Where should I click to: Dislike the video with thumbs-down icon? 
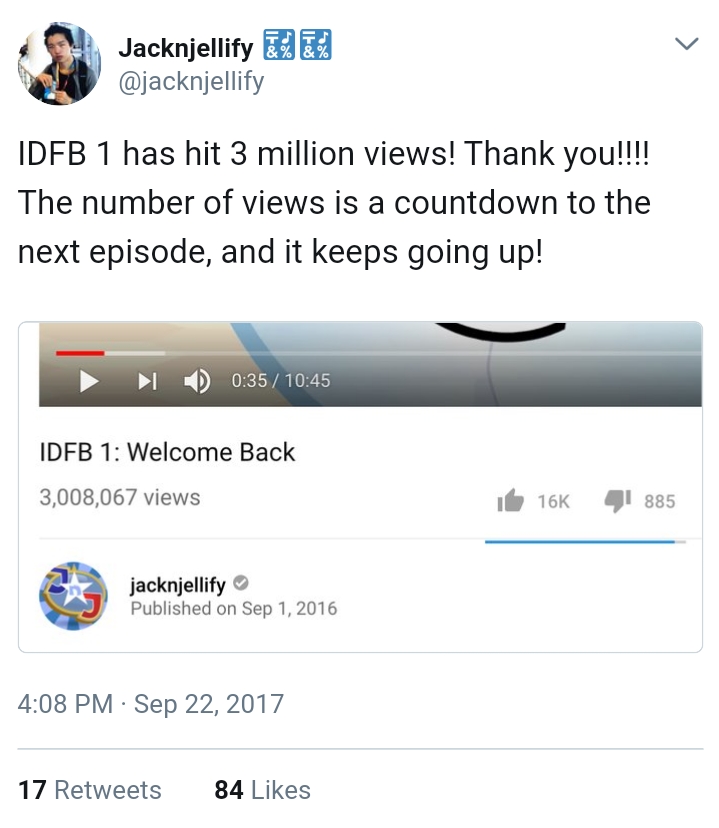coord(618,500)
